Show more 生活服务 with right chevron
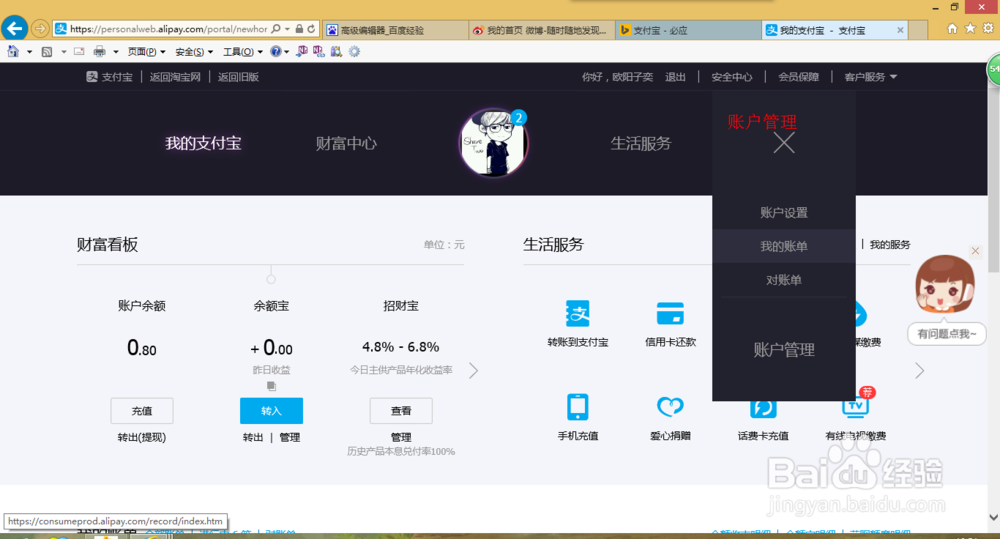 pos(919,371)
